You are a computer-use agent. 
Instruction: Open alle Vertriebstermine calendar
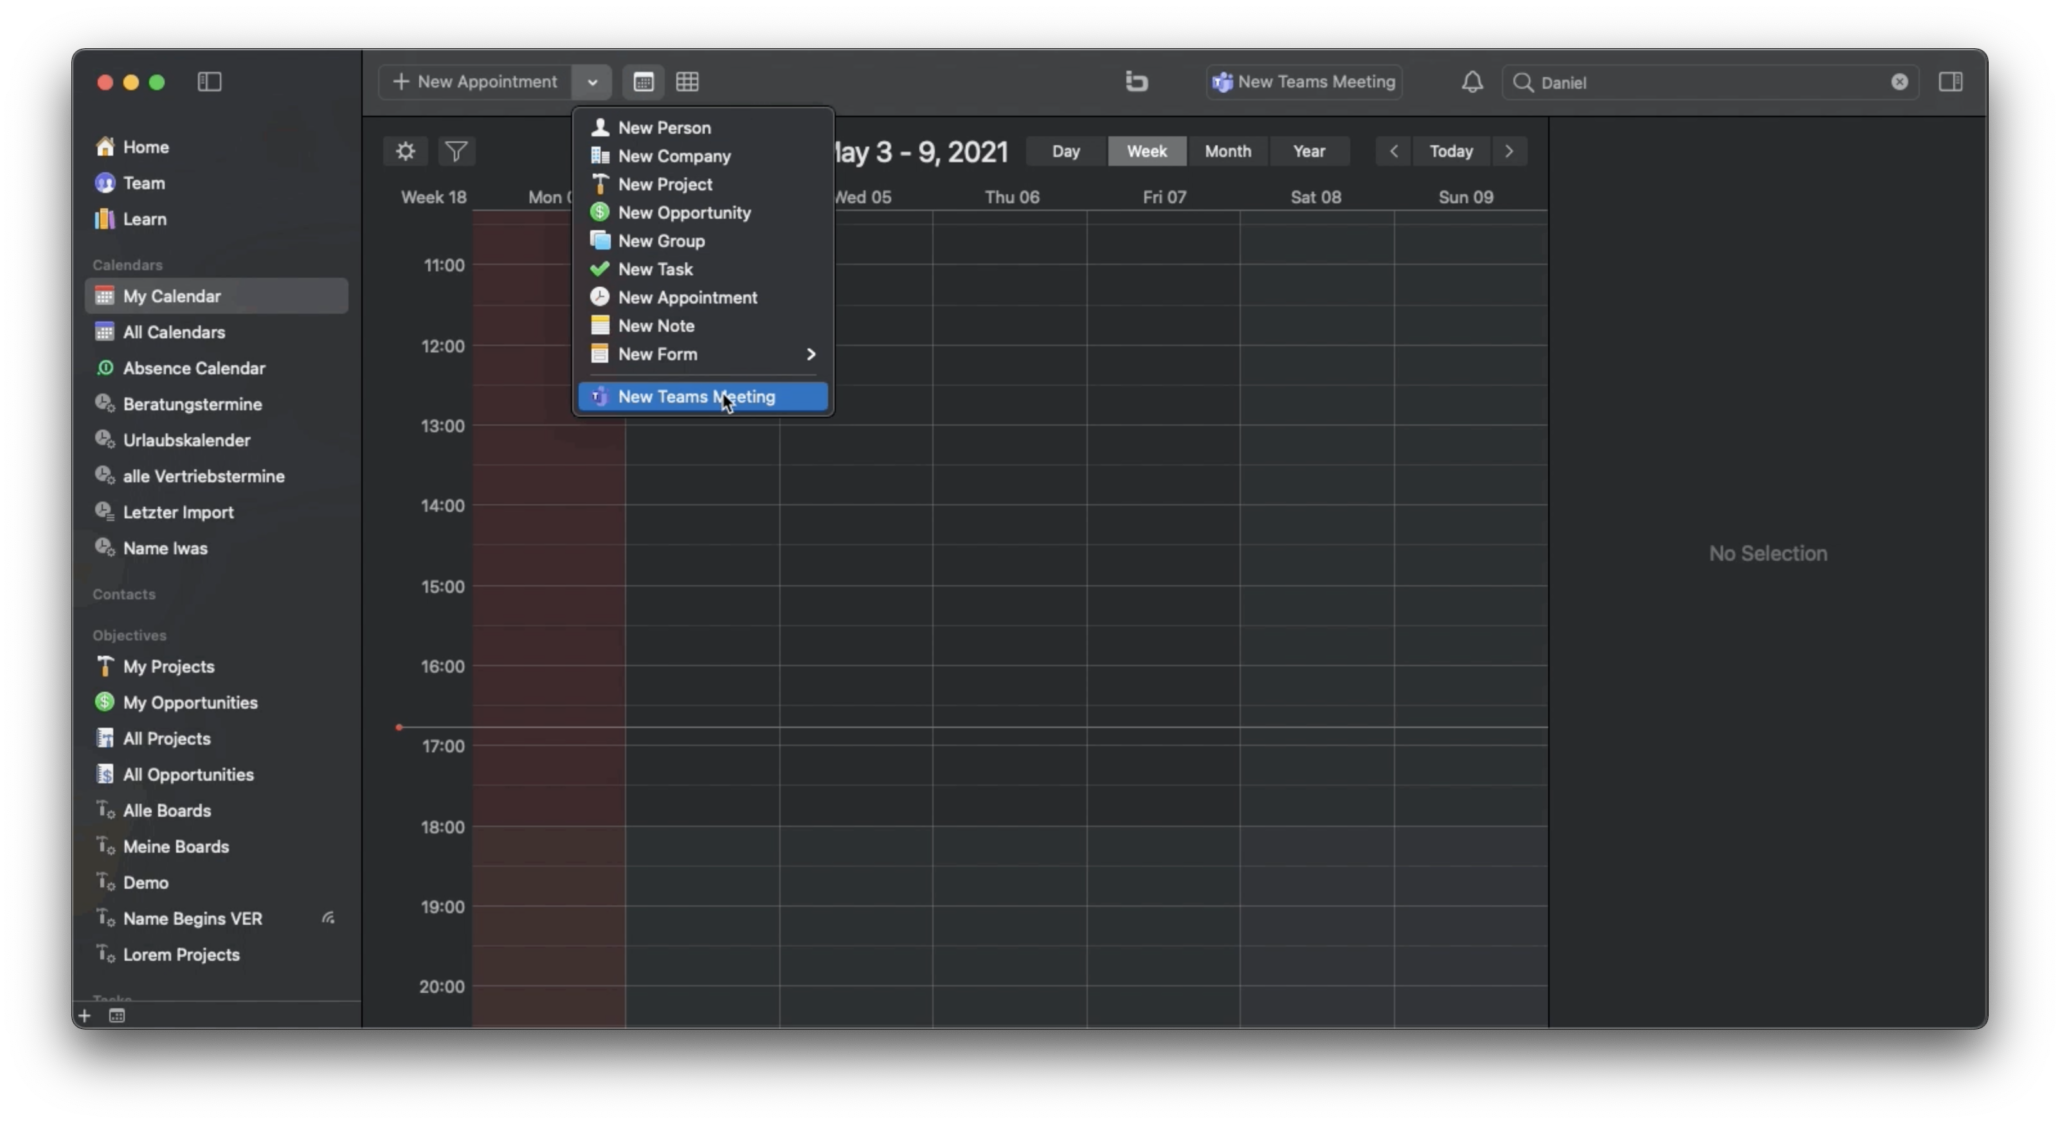click(x=217, y=476)
